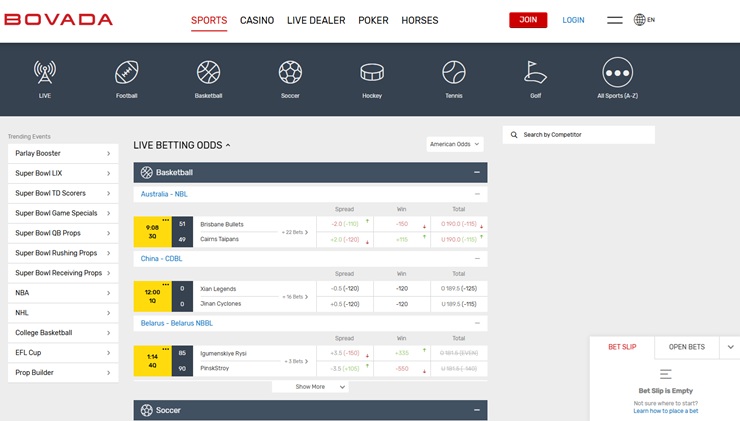The width and height of the screenshot is (740, 421).
Task: Select the Hockey puck icon
Action: click(x=372, y=74)
